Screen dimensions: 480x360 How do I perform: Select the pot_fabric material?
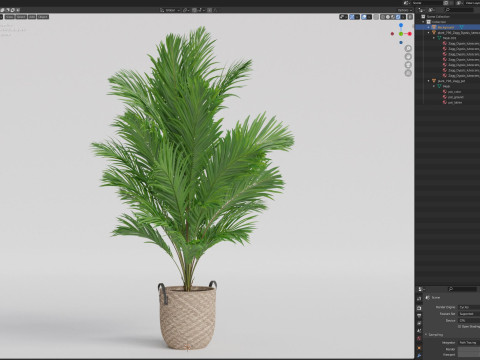455,102
